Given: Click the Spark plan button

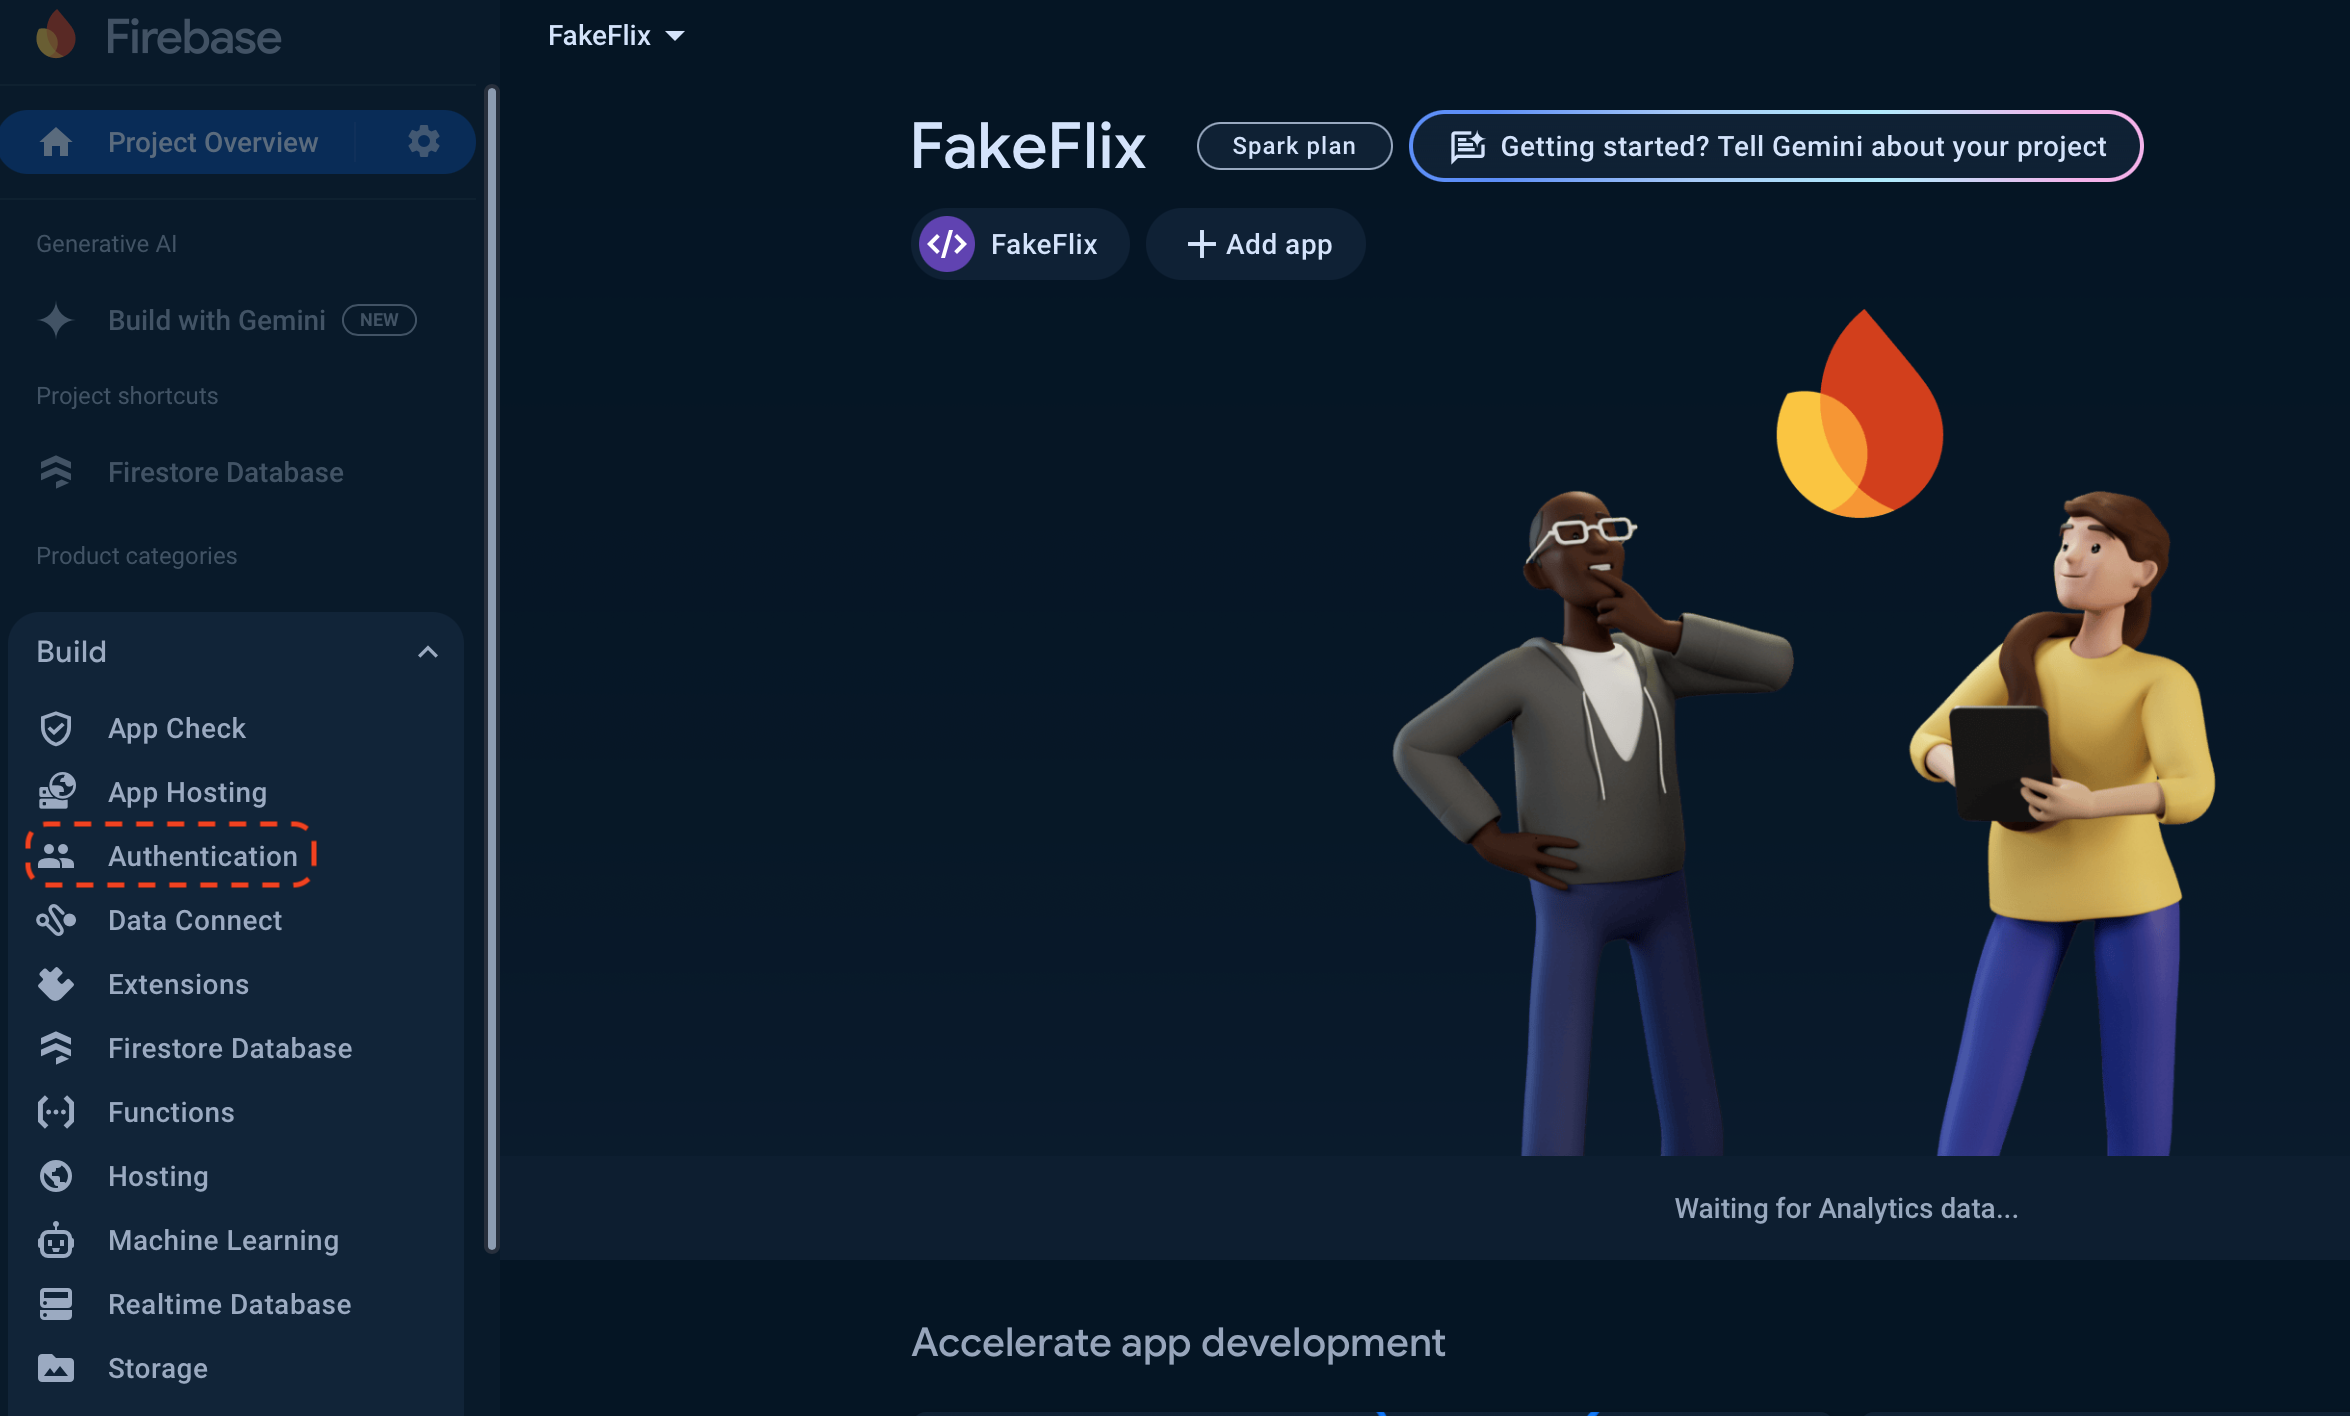Looking at the screenshot, I should click(1292, 146).
